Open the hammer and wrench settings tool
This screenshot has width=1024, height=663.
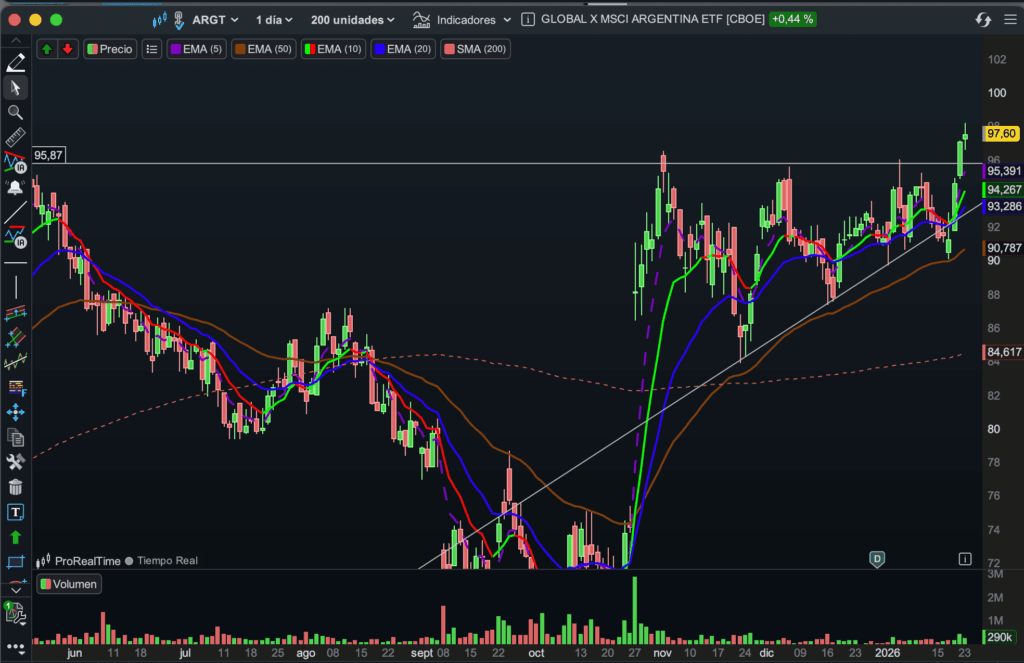pyautogui.click(x=15, y=462)
